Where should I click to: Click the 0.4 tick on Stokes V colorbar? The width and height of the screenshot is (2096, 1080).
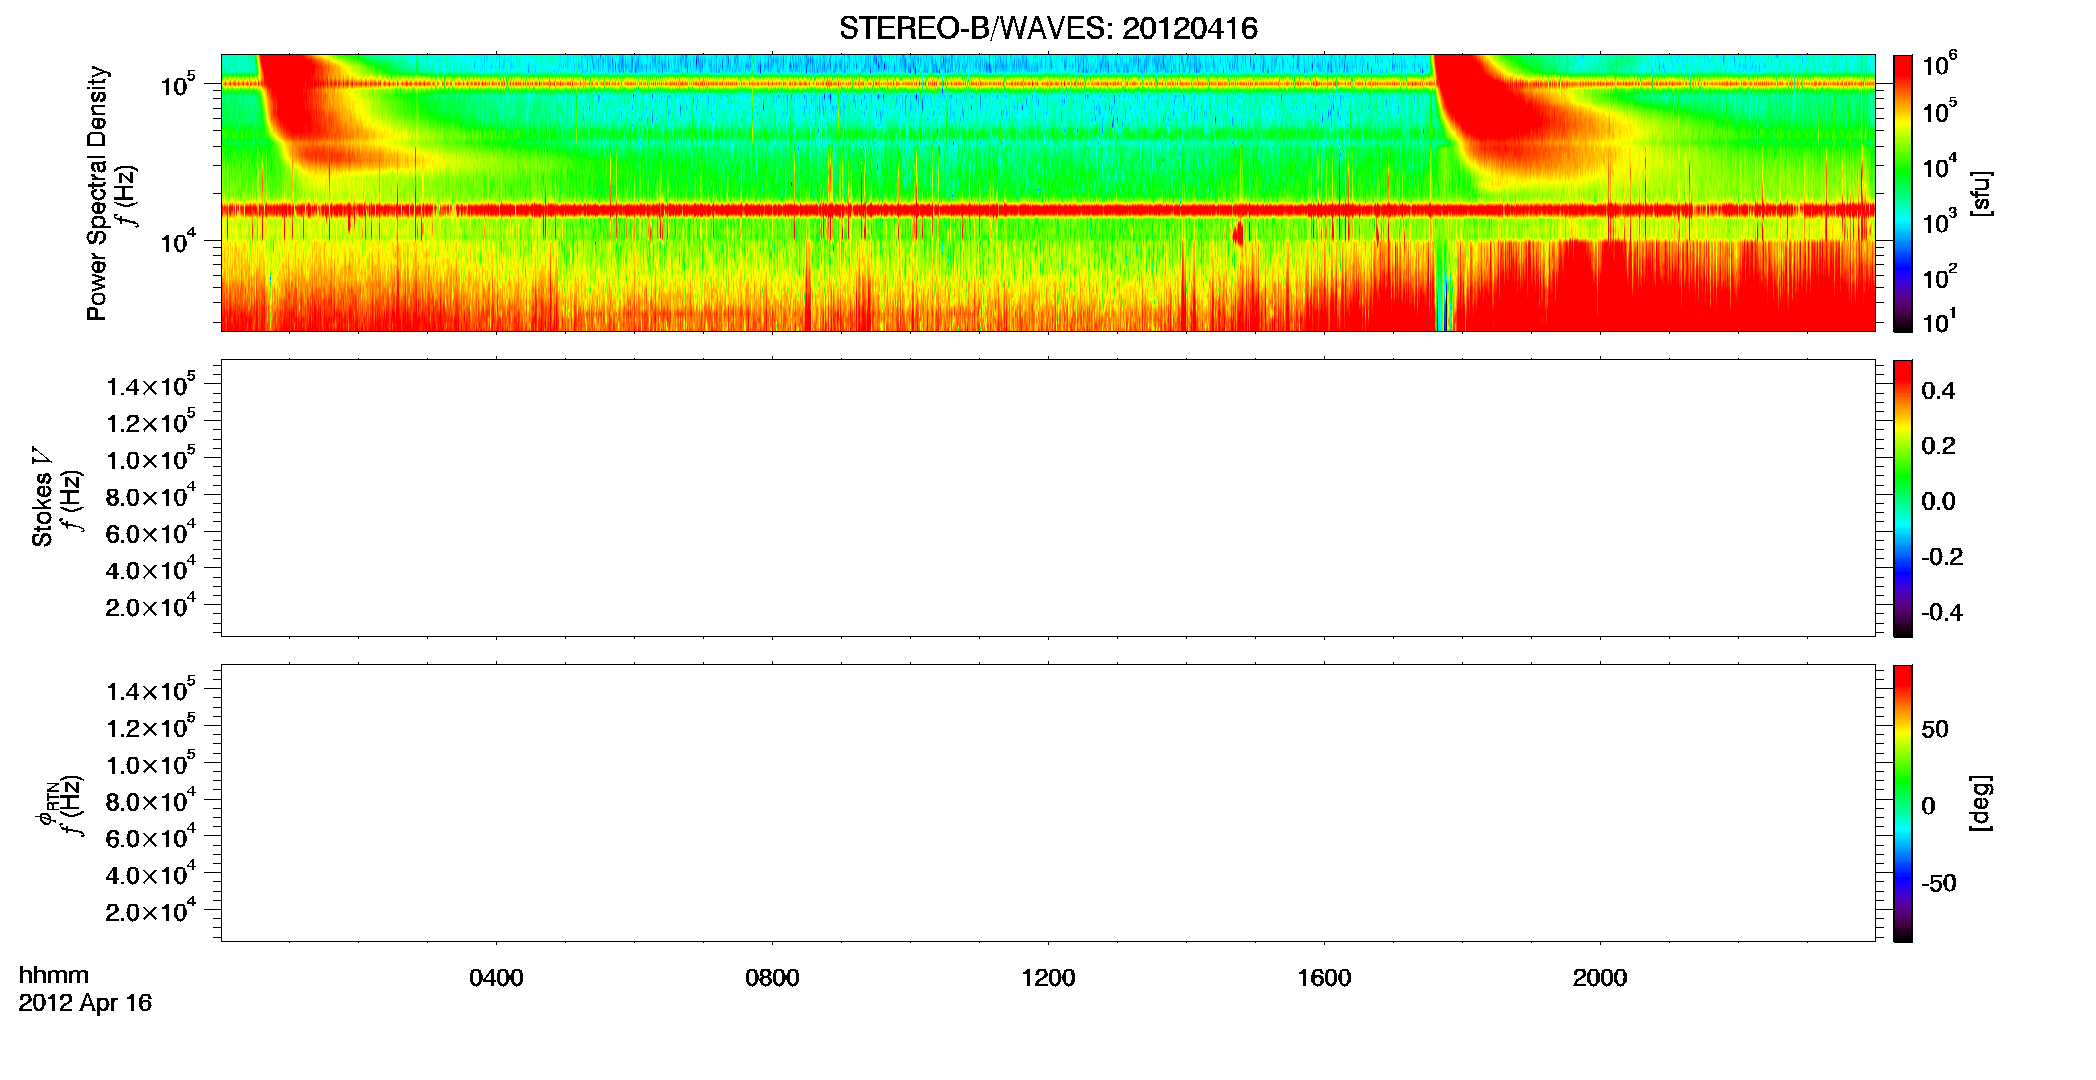click(1938, 391)
